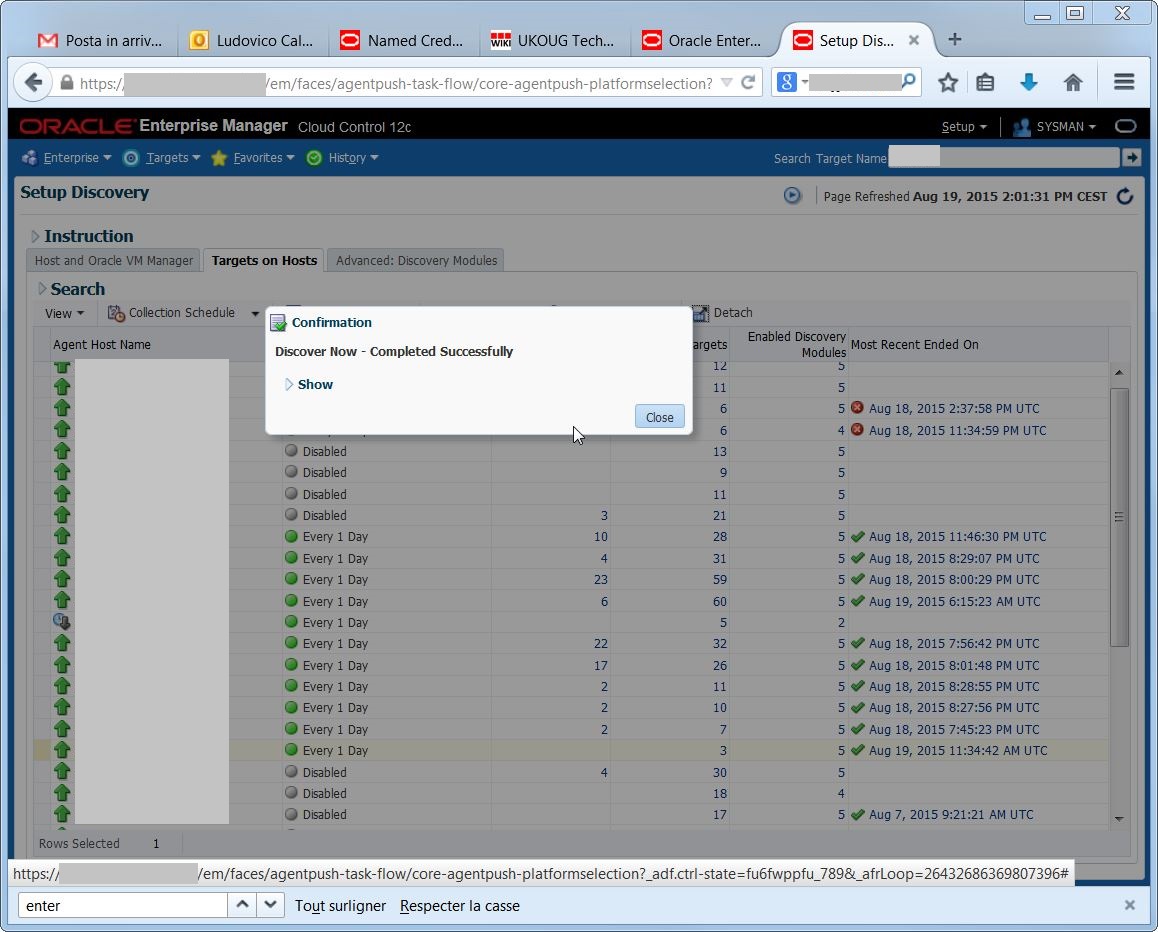Reload the page from the address bar
Viewport: 1158px width, 932px height.
[748, 83]
